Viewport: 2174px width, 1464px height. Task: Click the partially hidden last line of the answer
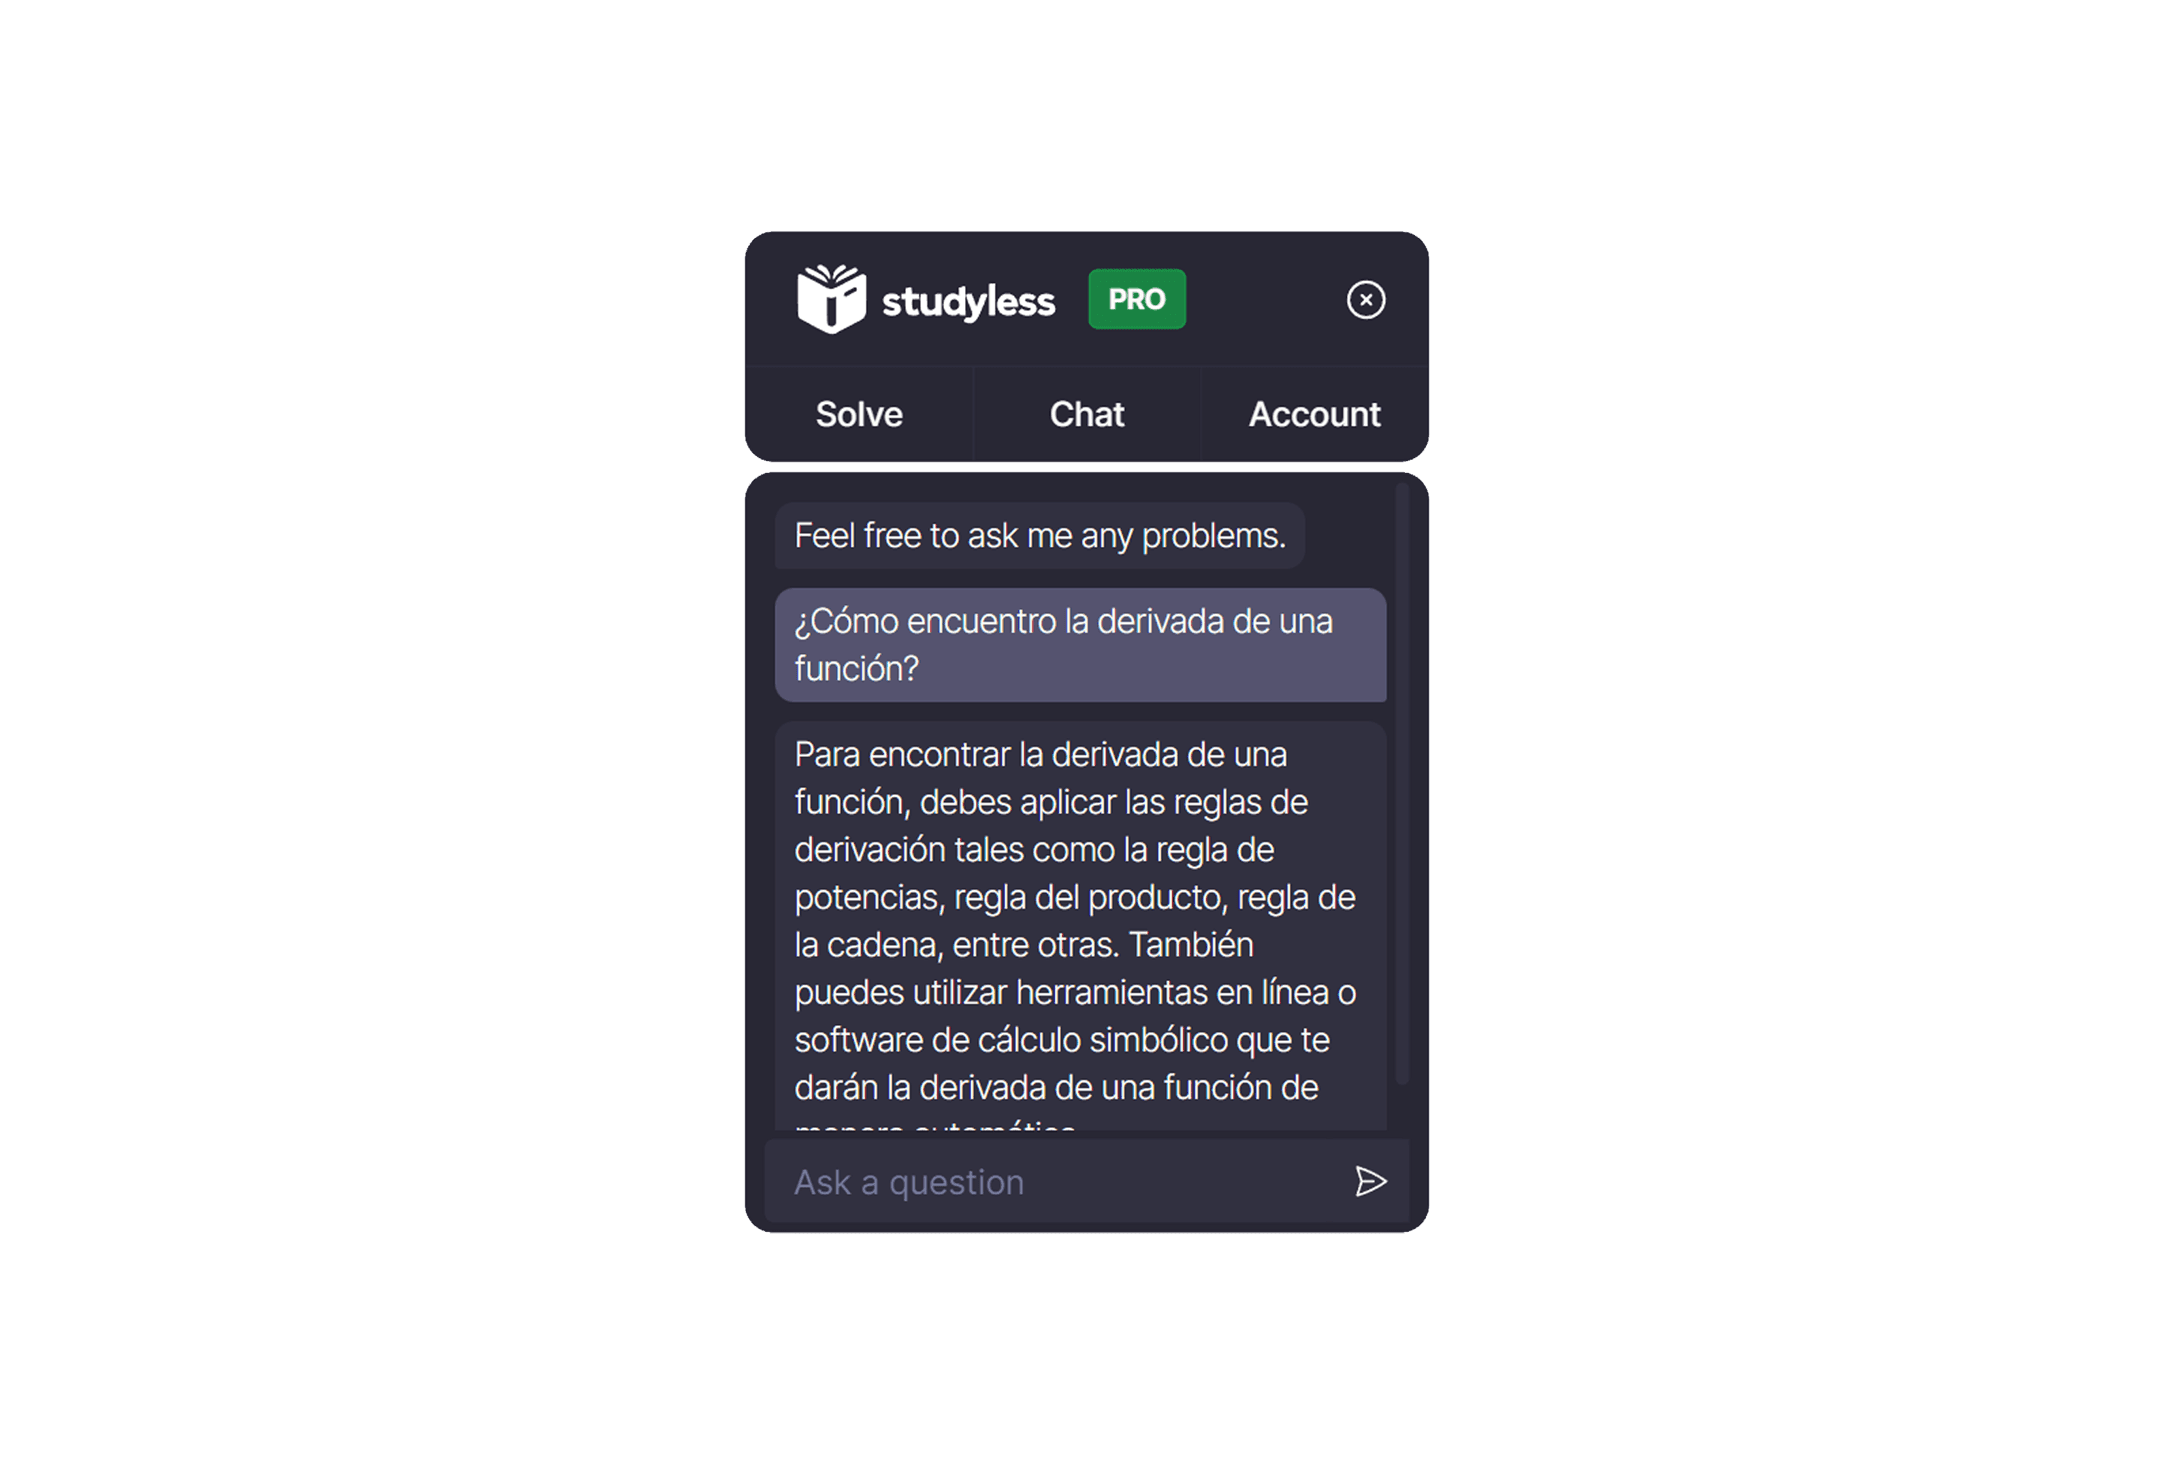(935, 1126)
